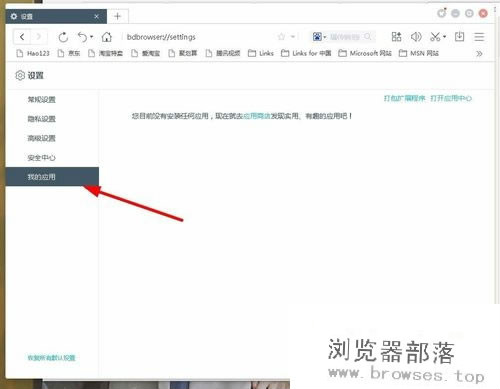The height and width of the screenshot is (389, 500).
Task: Open the Links bookmark folder
Action: (261, 53)
